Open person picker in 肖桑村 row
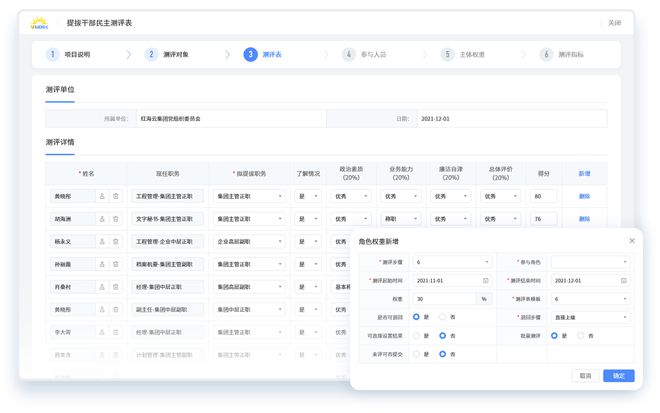 click(x=102, y=287)
